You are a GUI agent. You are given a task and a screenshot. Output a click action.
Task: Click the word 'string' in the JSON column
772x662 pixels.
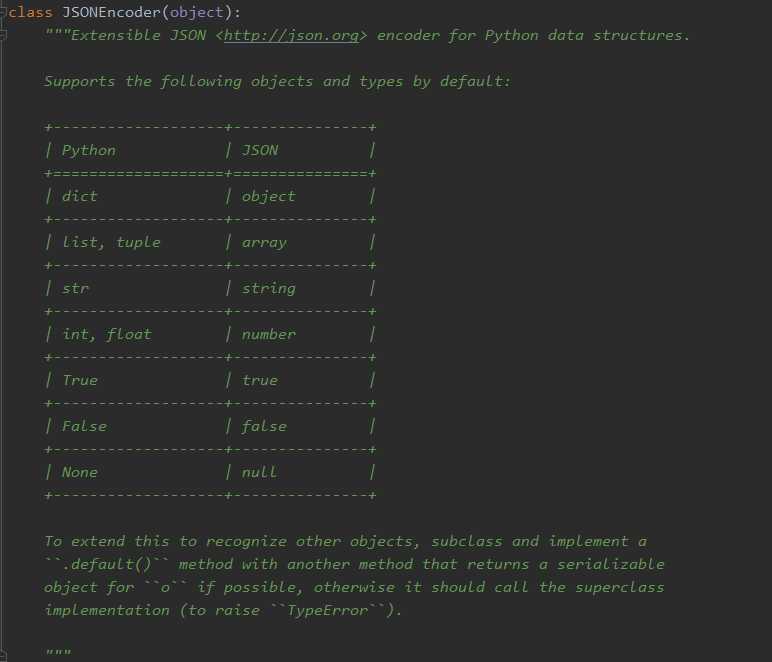click(x=268, y=289)
